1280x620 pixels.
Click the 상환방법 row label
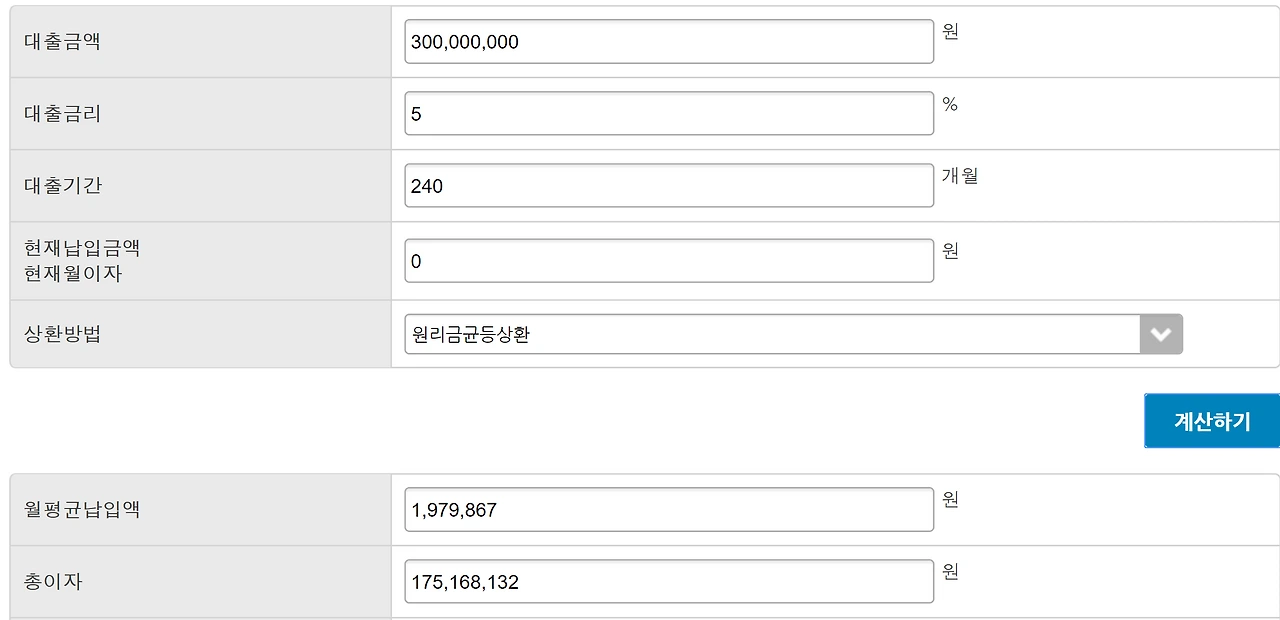(x=63, y=334)
